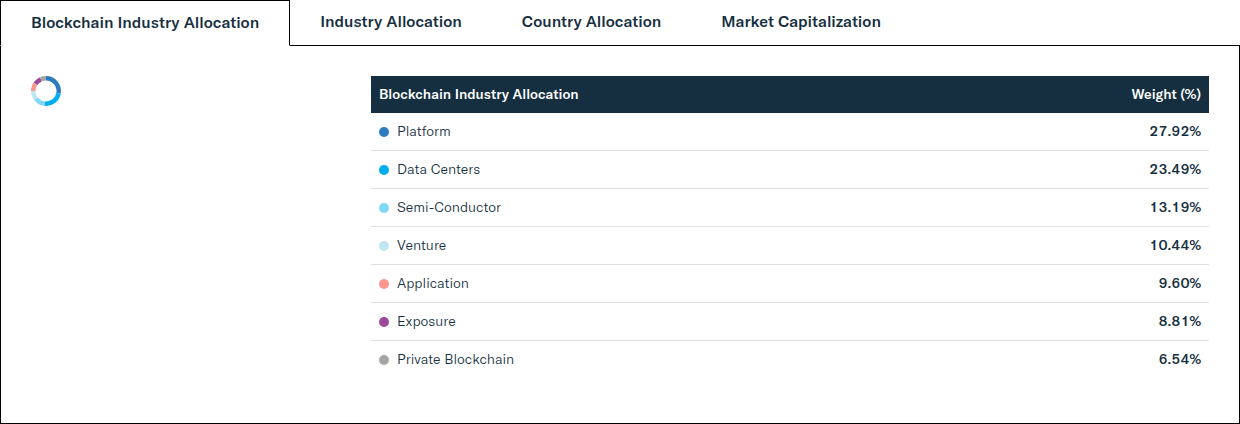The width and height of the screenshot is (1240, 424).
Task: Select the Data Centers row label
Action: click(438, 169)
